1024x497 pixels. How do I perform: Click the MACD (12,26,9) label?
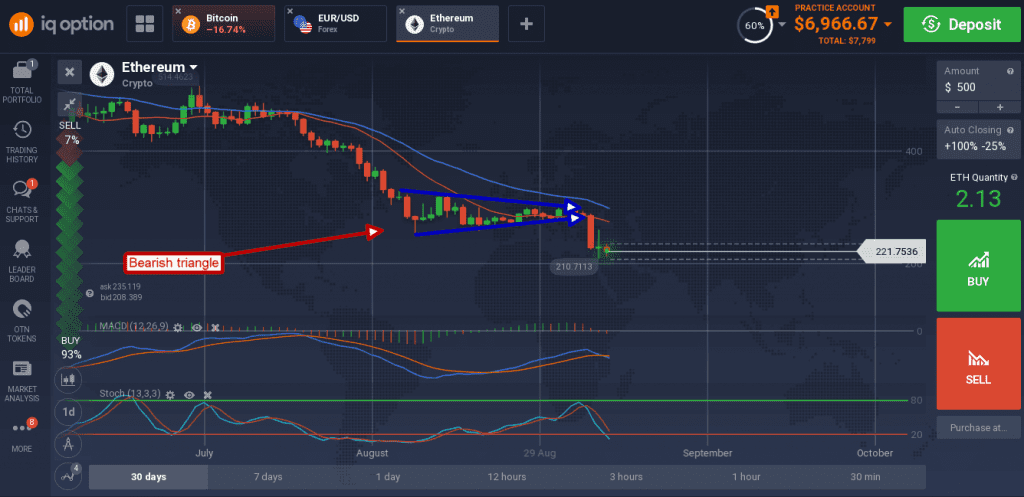pos(133,326)
